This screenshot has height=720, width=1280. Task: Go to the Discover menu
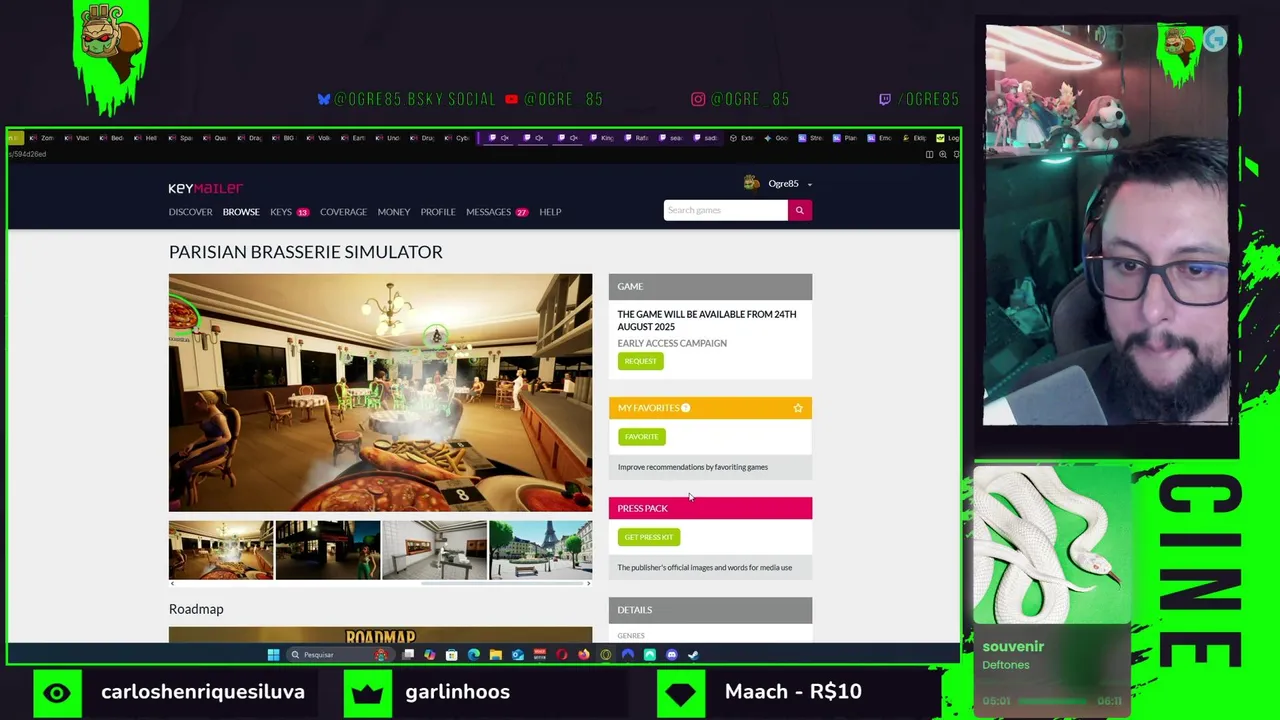point(190,212)
